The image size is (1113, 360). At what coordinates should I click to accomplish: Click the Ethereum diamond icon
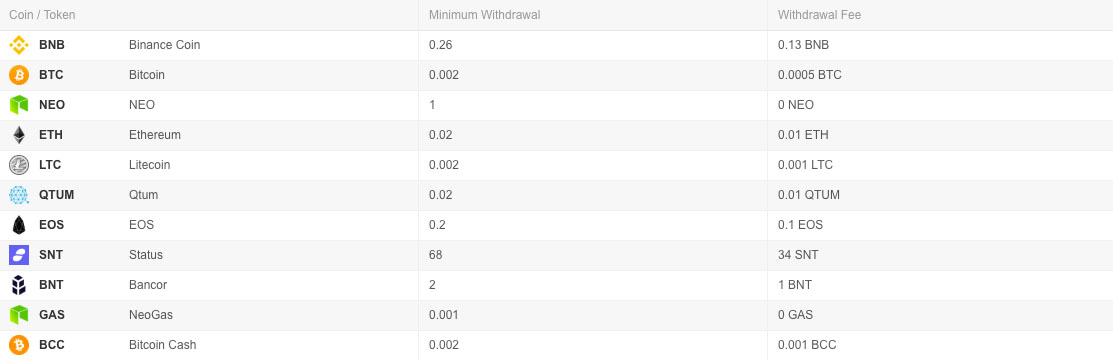click(x=18, y=135)
